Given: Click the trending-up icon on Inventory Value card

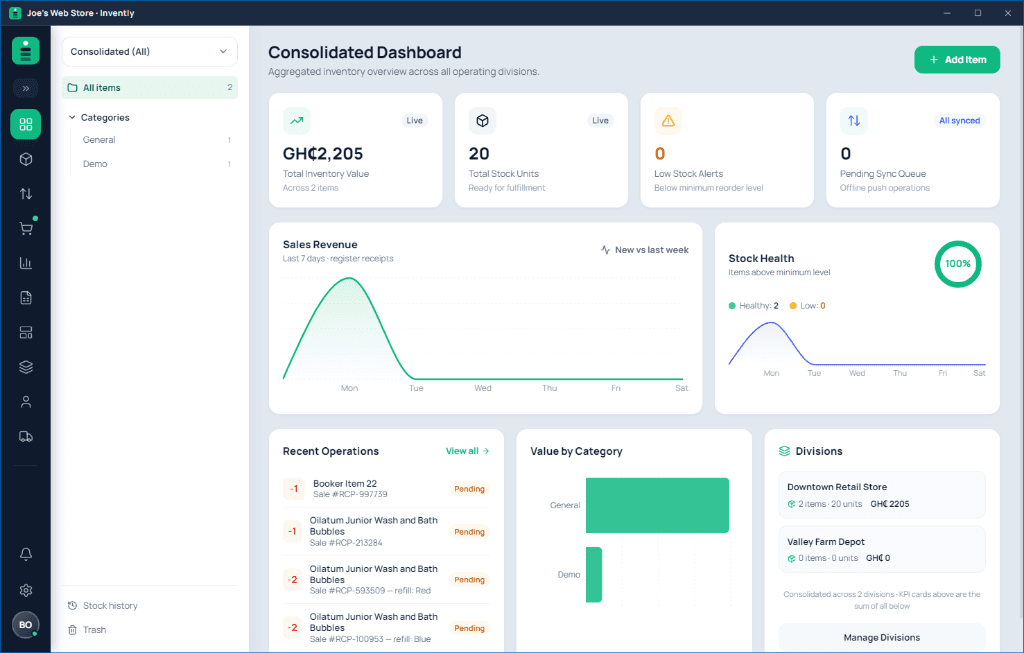Looking at the screenshot, I should [x=296, y=121].
